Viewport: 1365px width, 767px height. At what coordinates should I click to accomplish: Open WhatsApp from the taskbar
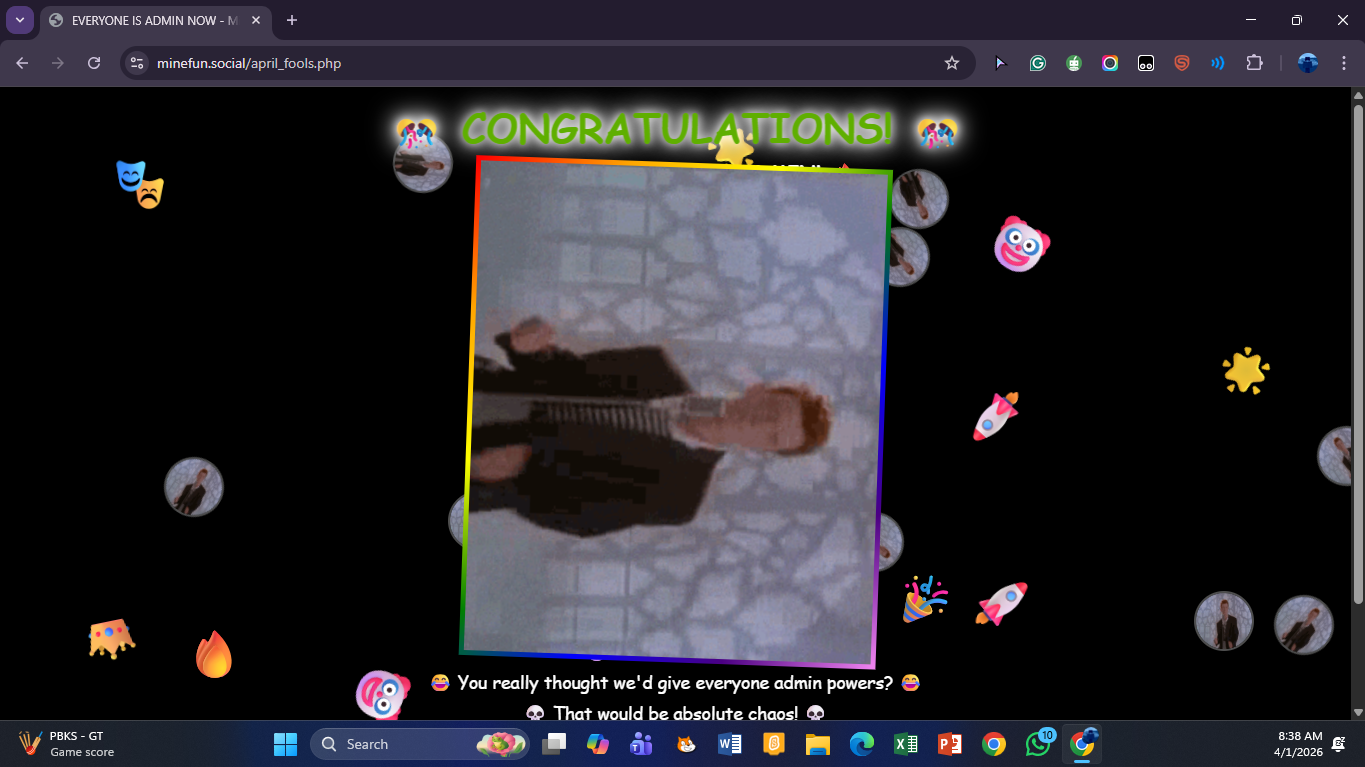coord(1037,744)
